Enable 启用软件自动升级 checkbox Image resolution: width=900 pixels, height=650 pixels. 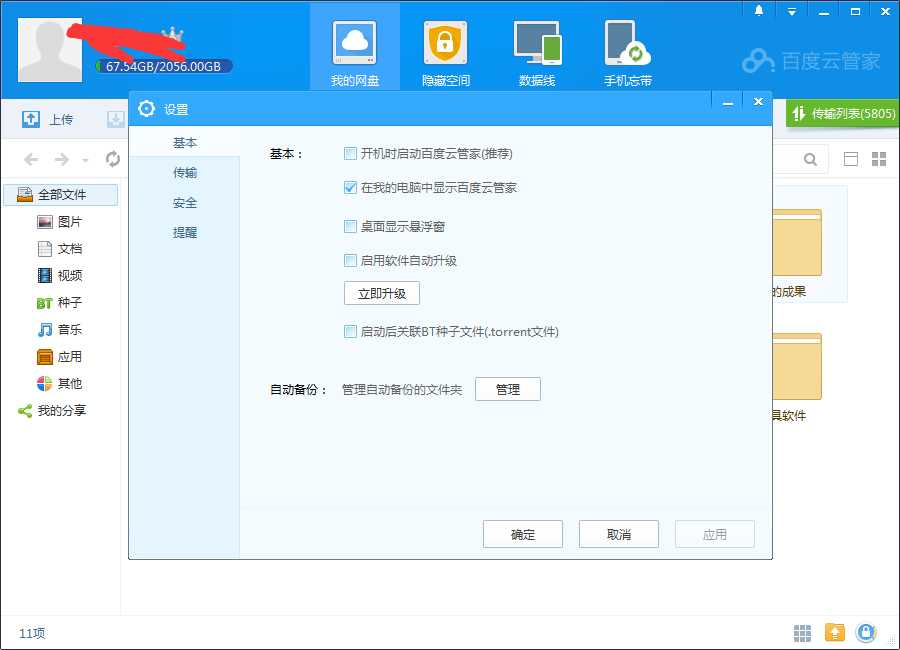[x=350, y=260]
